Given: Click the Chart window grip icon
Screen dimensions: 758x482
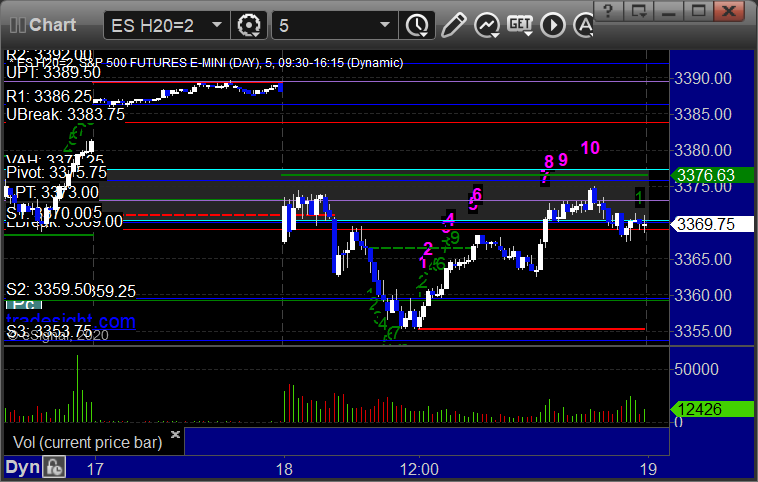Looking at the screenshot, I should [18, 25].
